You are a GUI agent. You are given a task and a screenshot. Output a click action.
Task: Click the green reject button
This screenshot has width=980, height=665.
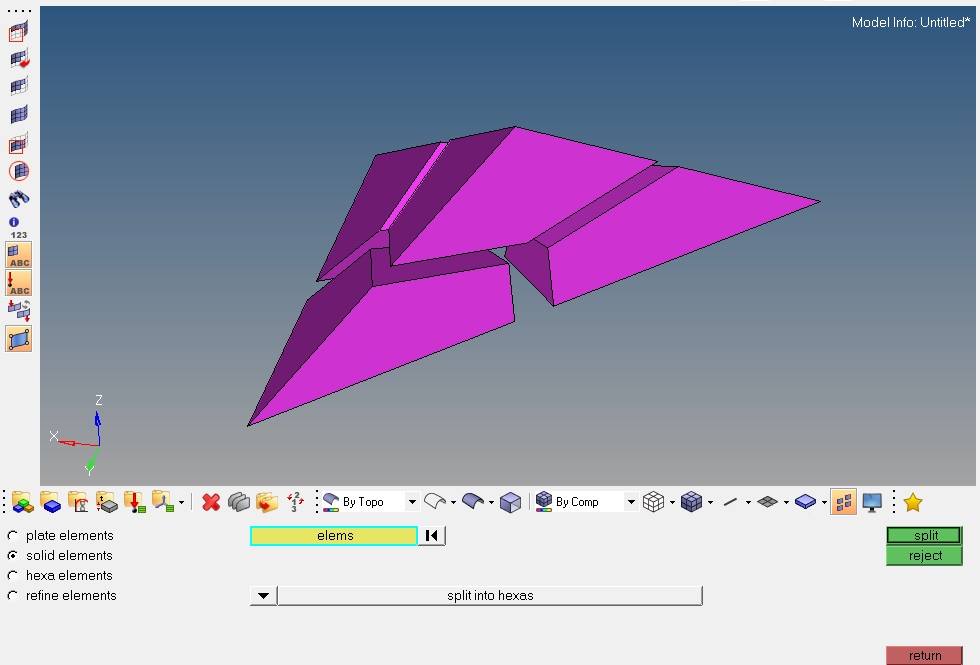(x=924, y=556)
